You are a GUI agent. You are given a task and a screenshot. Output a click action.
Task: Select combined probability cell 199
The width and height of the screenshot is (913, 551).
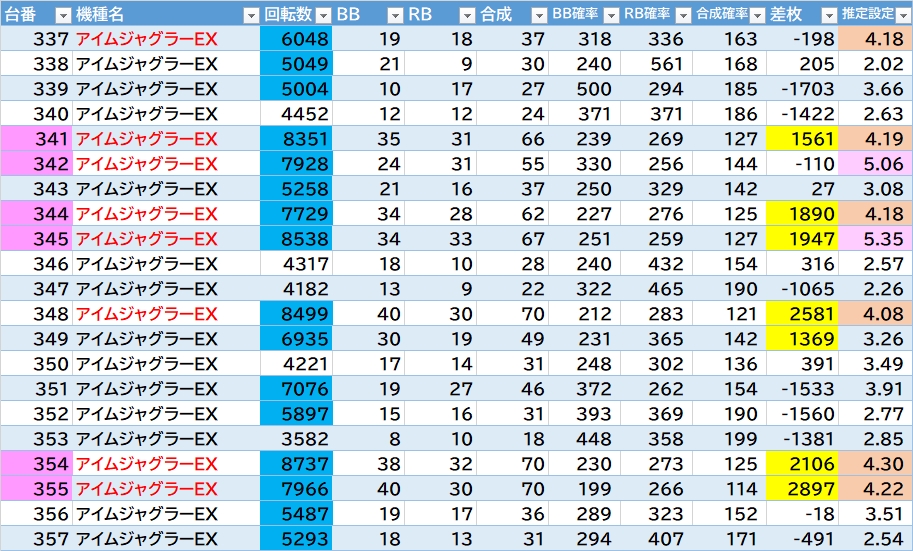point(730,439)
